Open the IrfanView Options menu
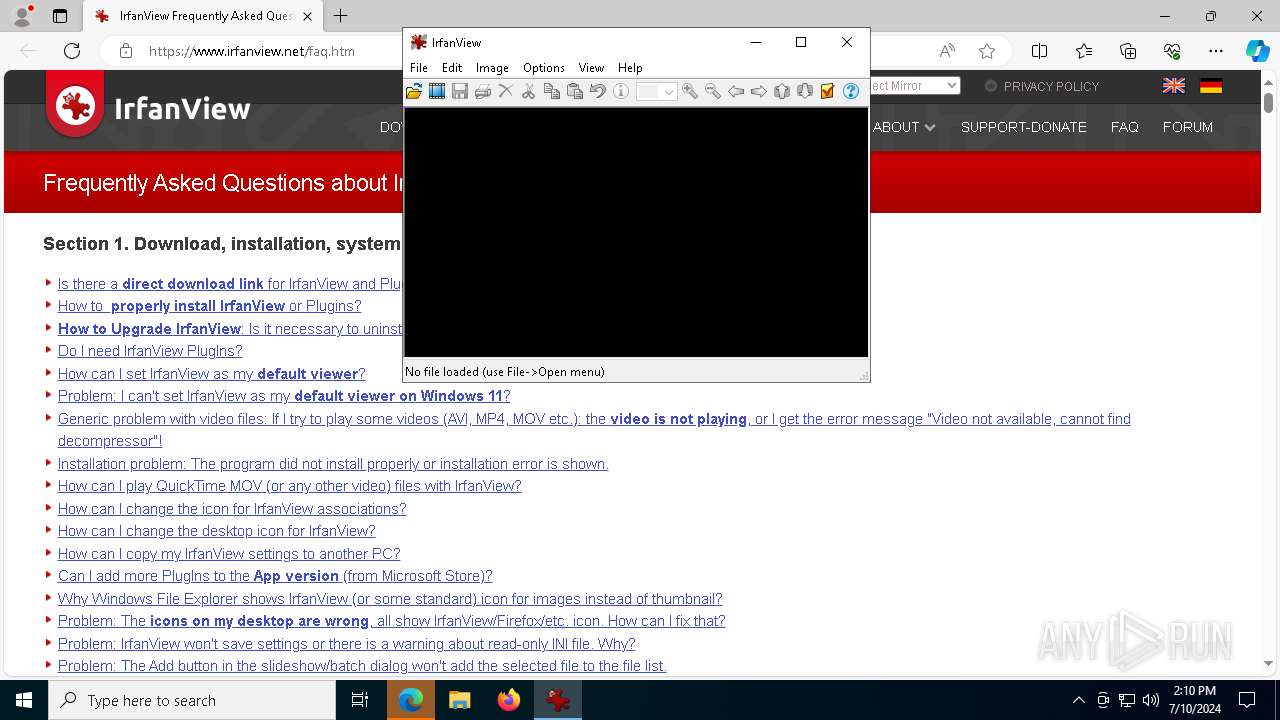 [x=544, y=67]
